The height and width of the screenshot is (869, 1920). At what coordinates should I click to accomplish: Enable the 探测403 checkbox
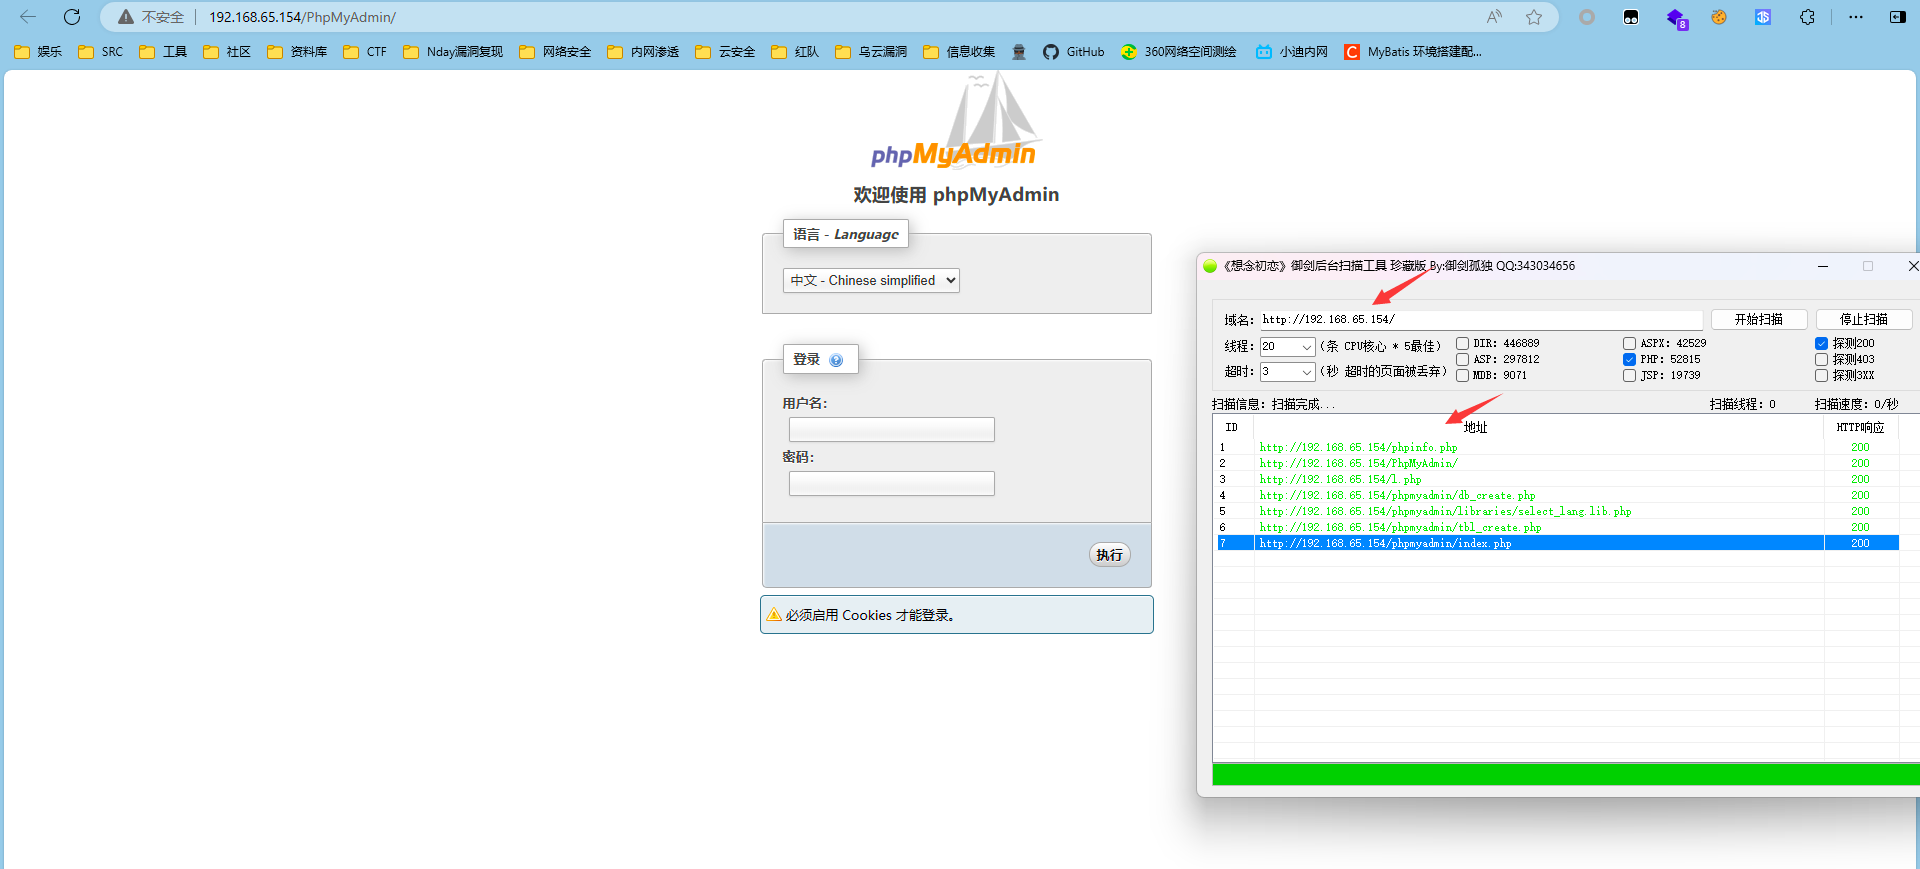click(1821, 360)
